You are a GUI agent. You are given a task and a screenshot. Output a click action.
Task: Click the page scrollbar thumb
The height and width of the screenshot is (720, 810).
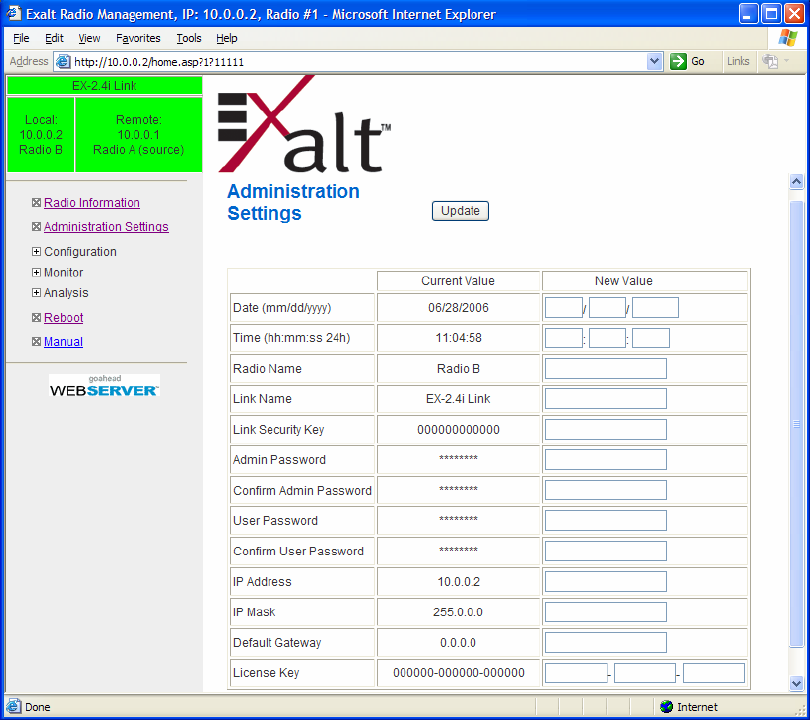pos(796,424)
